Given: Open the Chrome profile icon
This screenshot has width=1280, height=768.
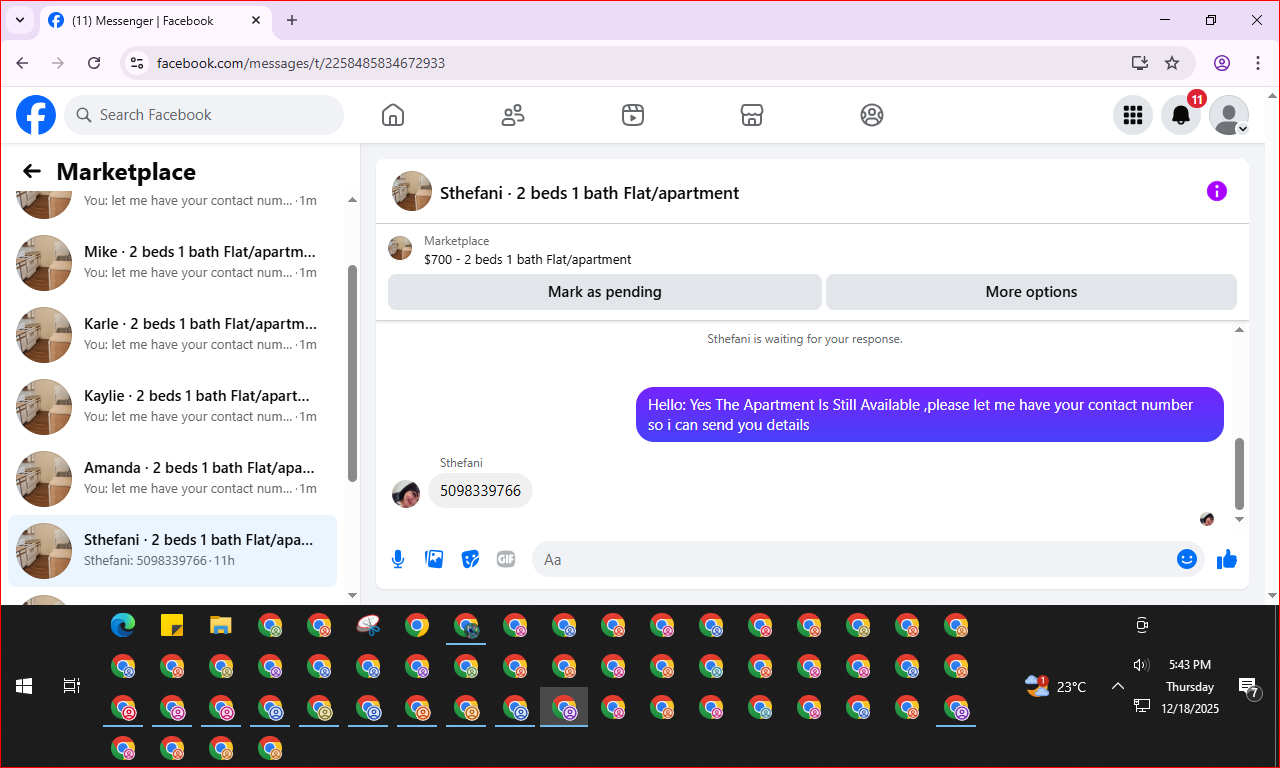Looking at the screenshot, I should click(x=1222, y=63).
